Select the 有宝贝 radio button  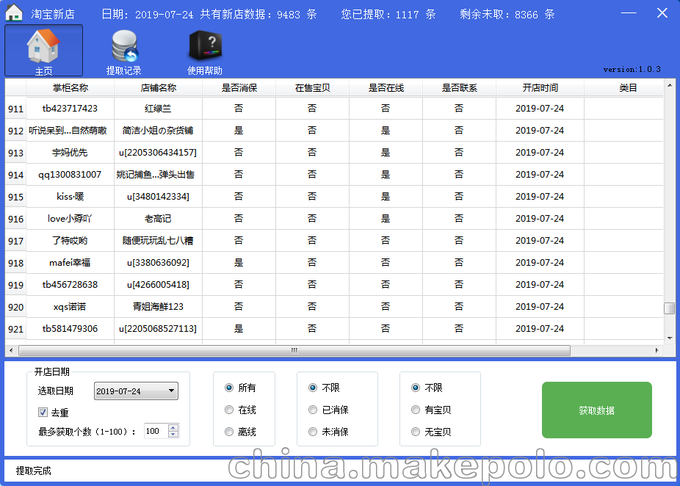415,410
